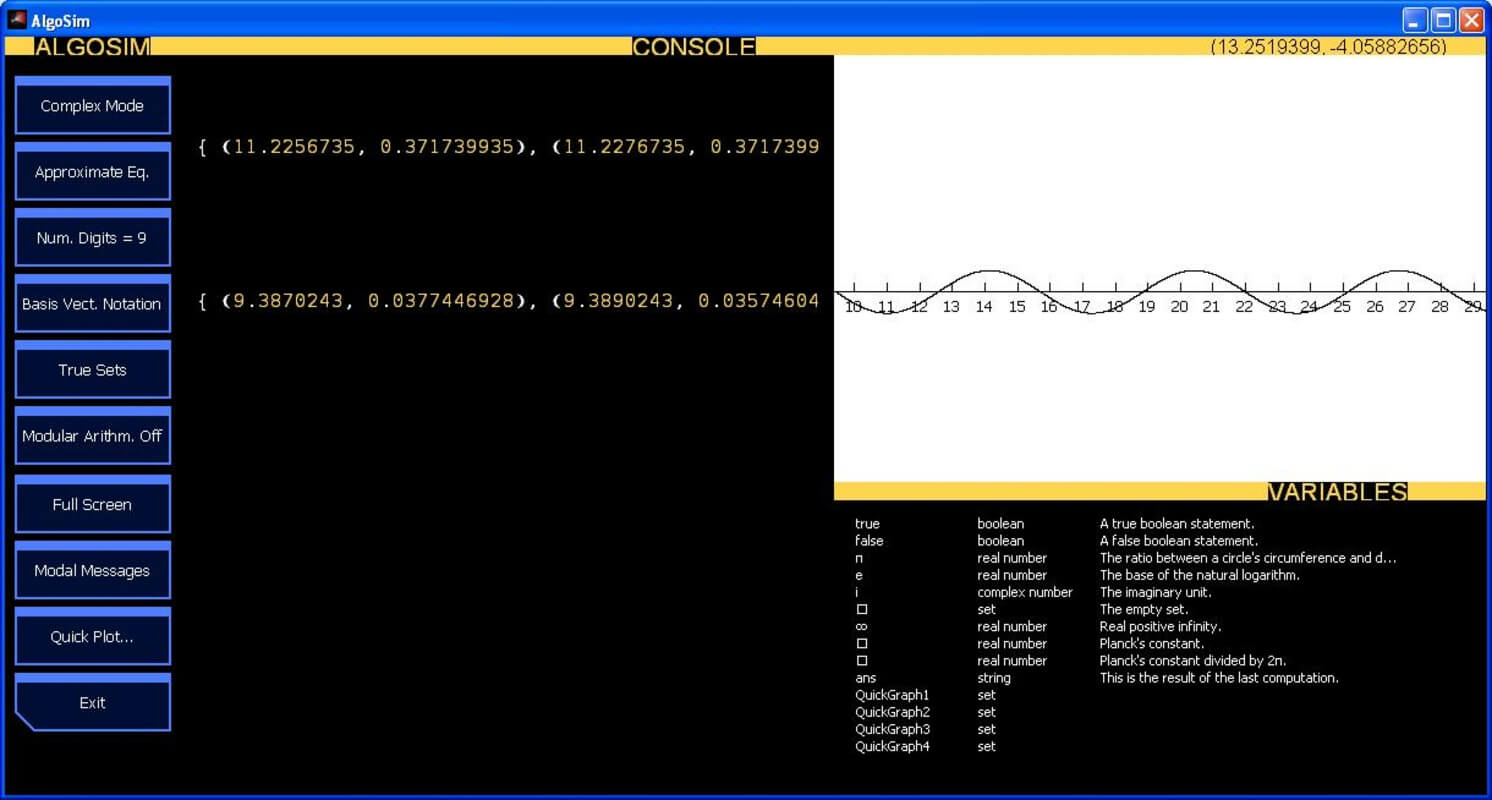This screenshot has width=1492, height=800.
Task: Toggle the Approximate Eq. setting
Action: (92, 172)
